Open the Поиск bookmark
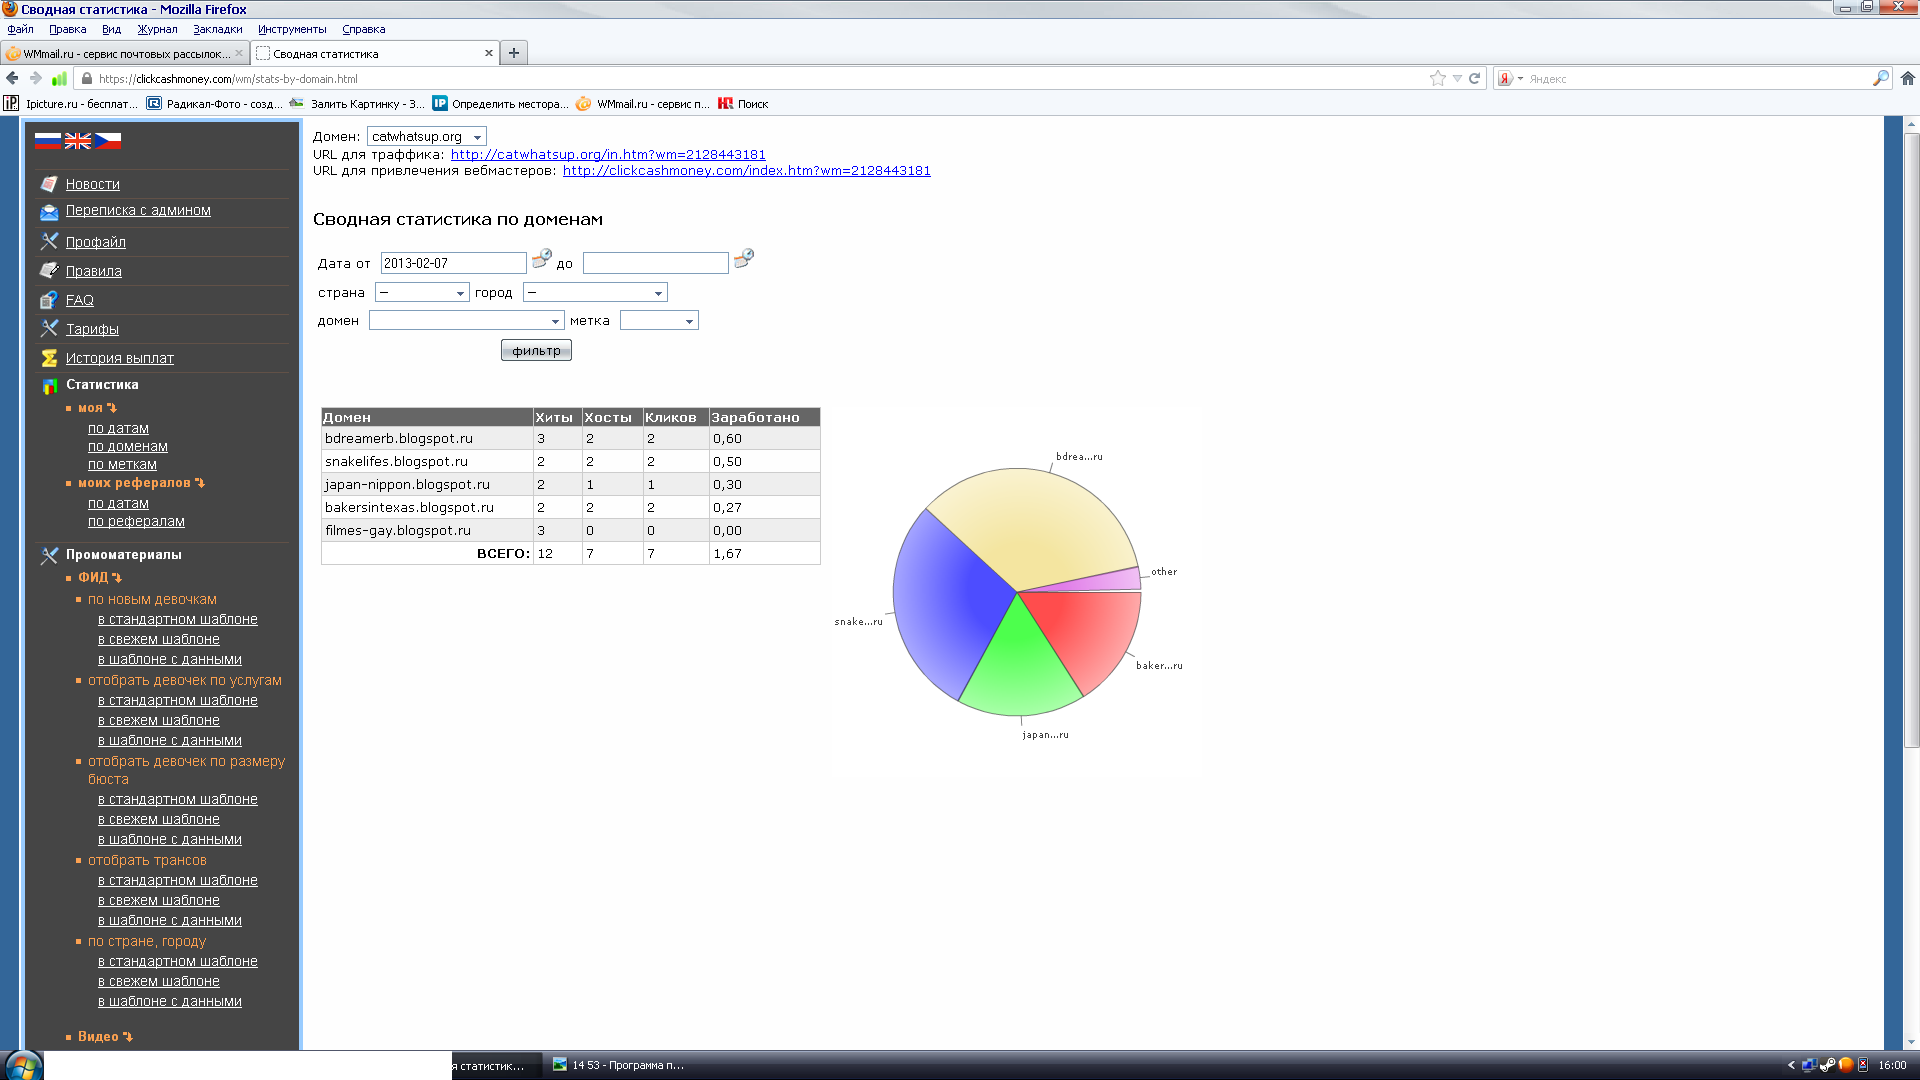Viewport: 1920px width, 1080px height. coord(743,103)
